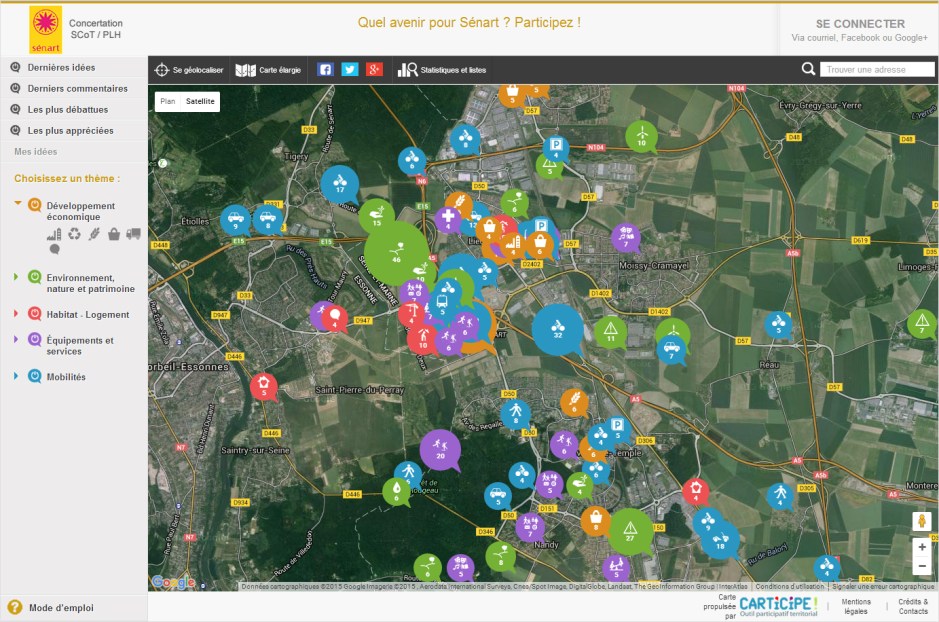This screenshot has width=939, height=622.
Task: Click the recycling sub-theme icon
Action: point(74,234)
